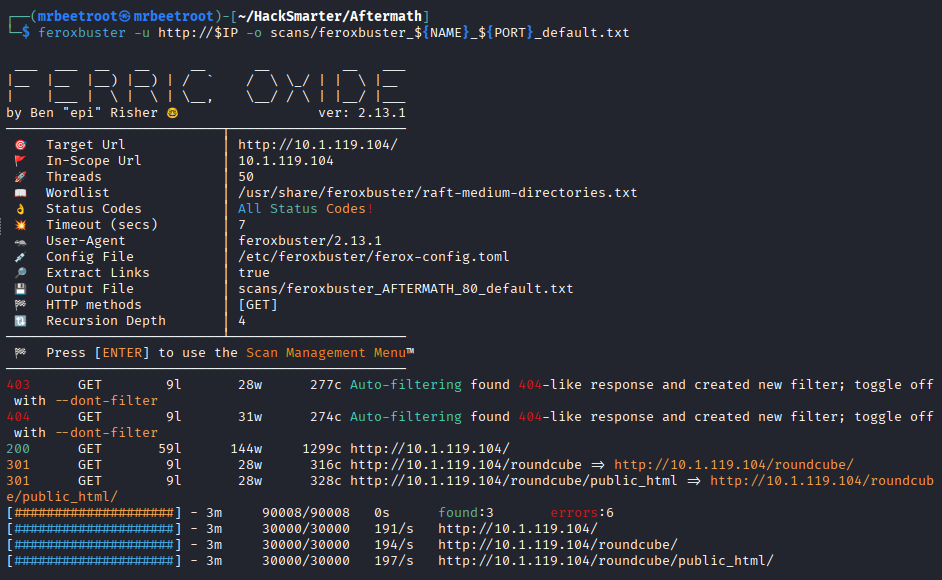This screenshot has width=942, height=580.
Task: Click the recursion icon beside Recursion Depth
Action: pyautogui.click(x=20, y=321)
